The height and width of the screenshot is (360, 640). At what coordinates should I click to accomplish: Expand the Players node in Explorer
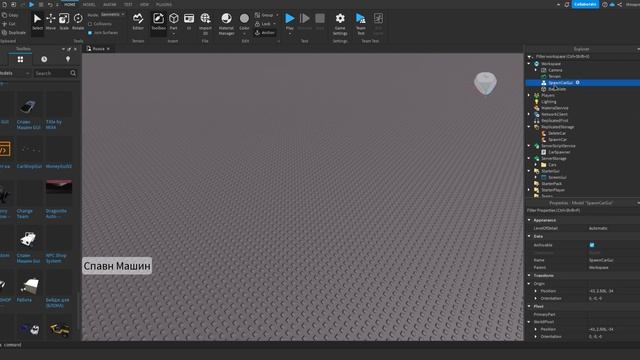pos(529,96)
